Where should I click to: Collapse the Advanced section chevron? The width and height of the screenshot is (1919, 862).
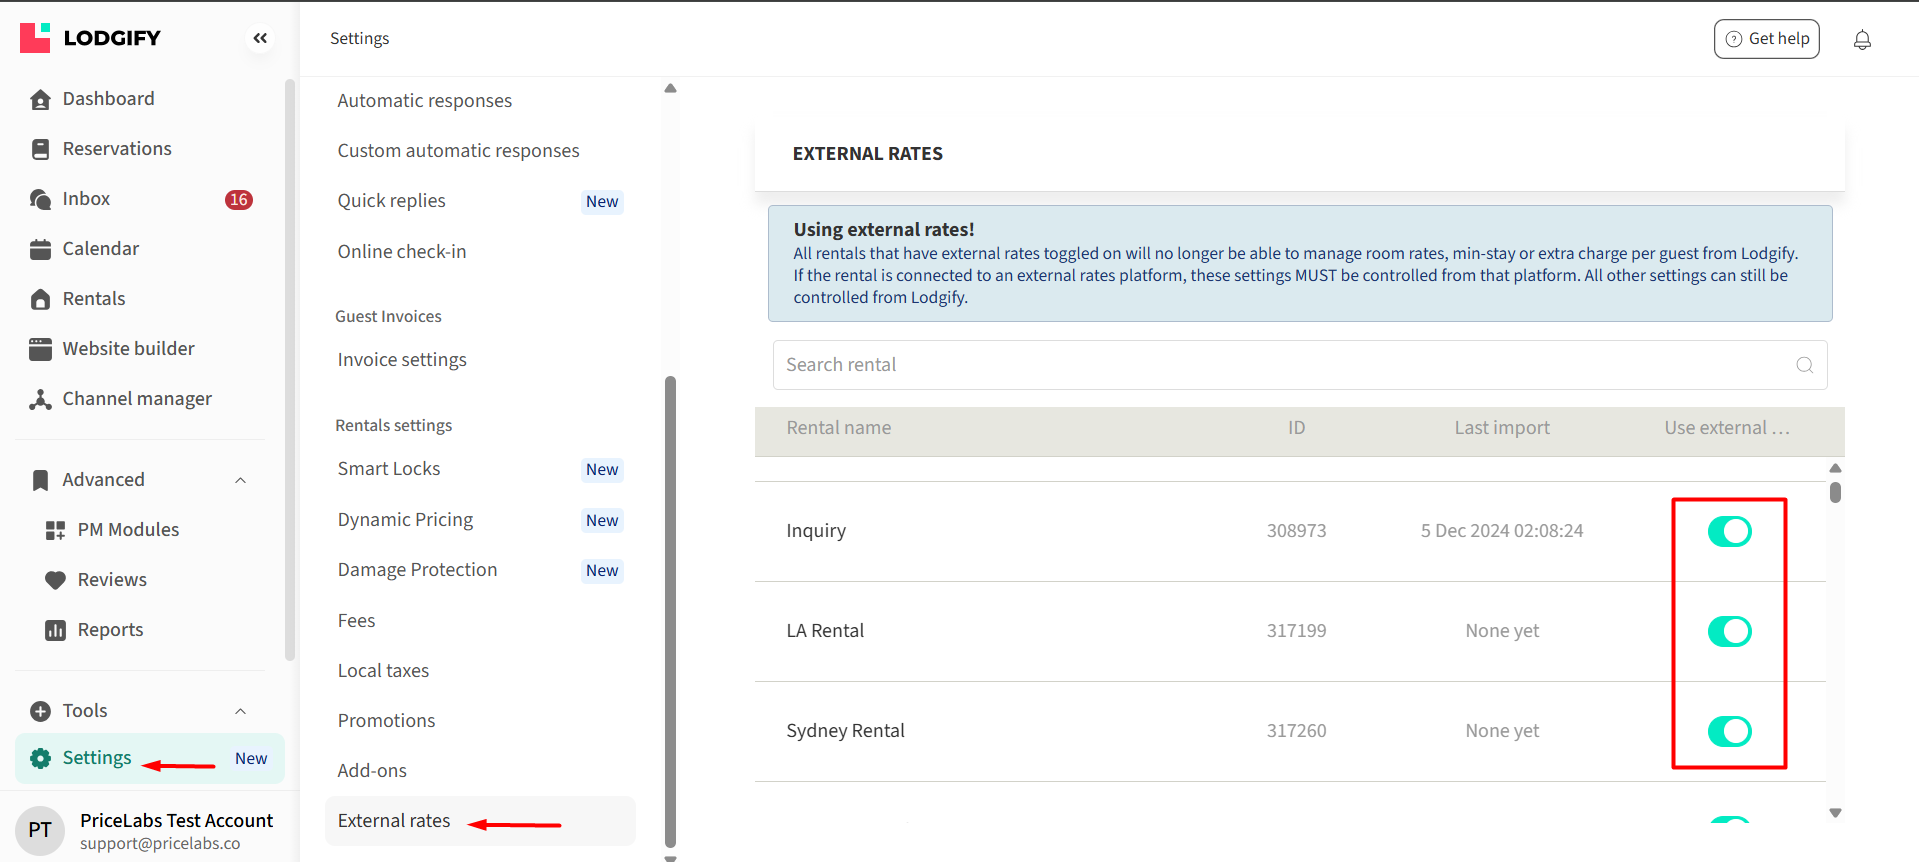click(240, 480)
